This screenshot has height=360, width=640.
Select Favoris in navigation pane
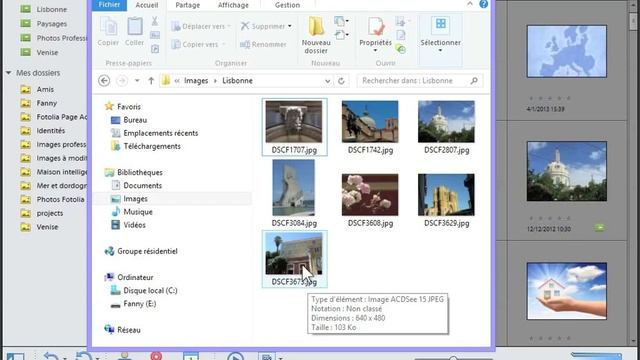pos(122,107)
